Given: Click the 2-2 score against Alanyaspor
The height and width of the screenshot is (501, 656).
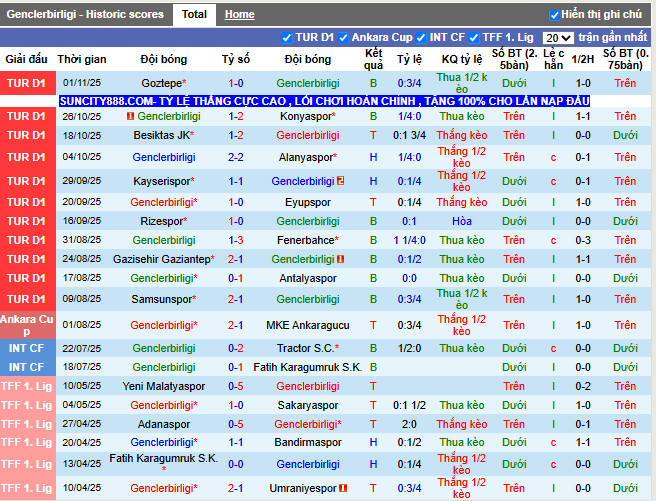Looking at the screenshot, I should click(x=236, y=157).
